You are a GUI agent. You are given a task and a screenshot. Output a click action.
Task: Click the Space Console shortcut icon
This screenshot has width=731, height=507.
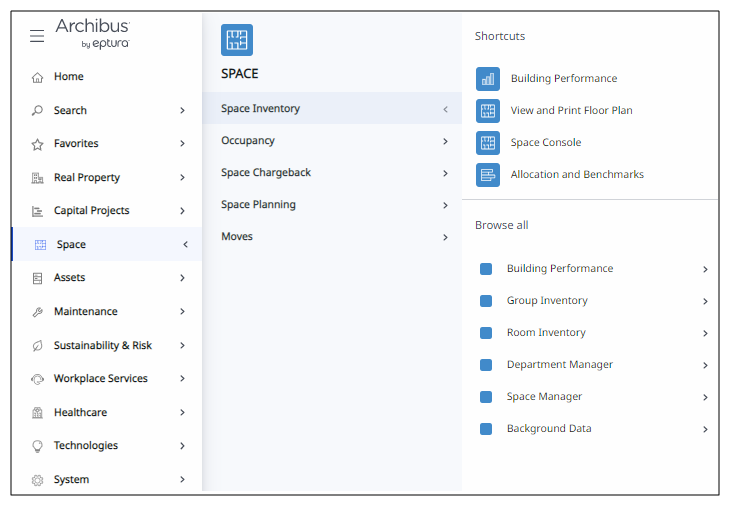(488, 143)
